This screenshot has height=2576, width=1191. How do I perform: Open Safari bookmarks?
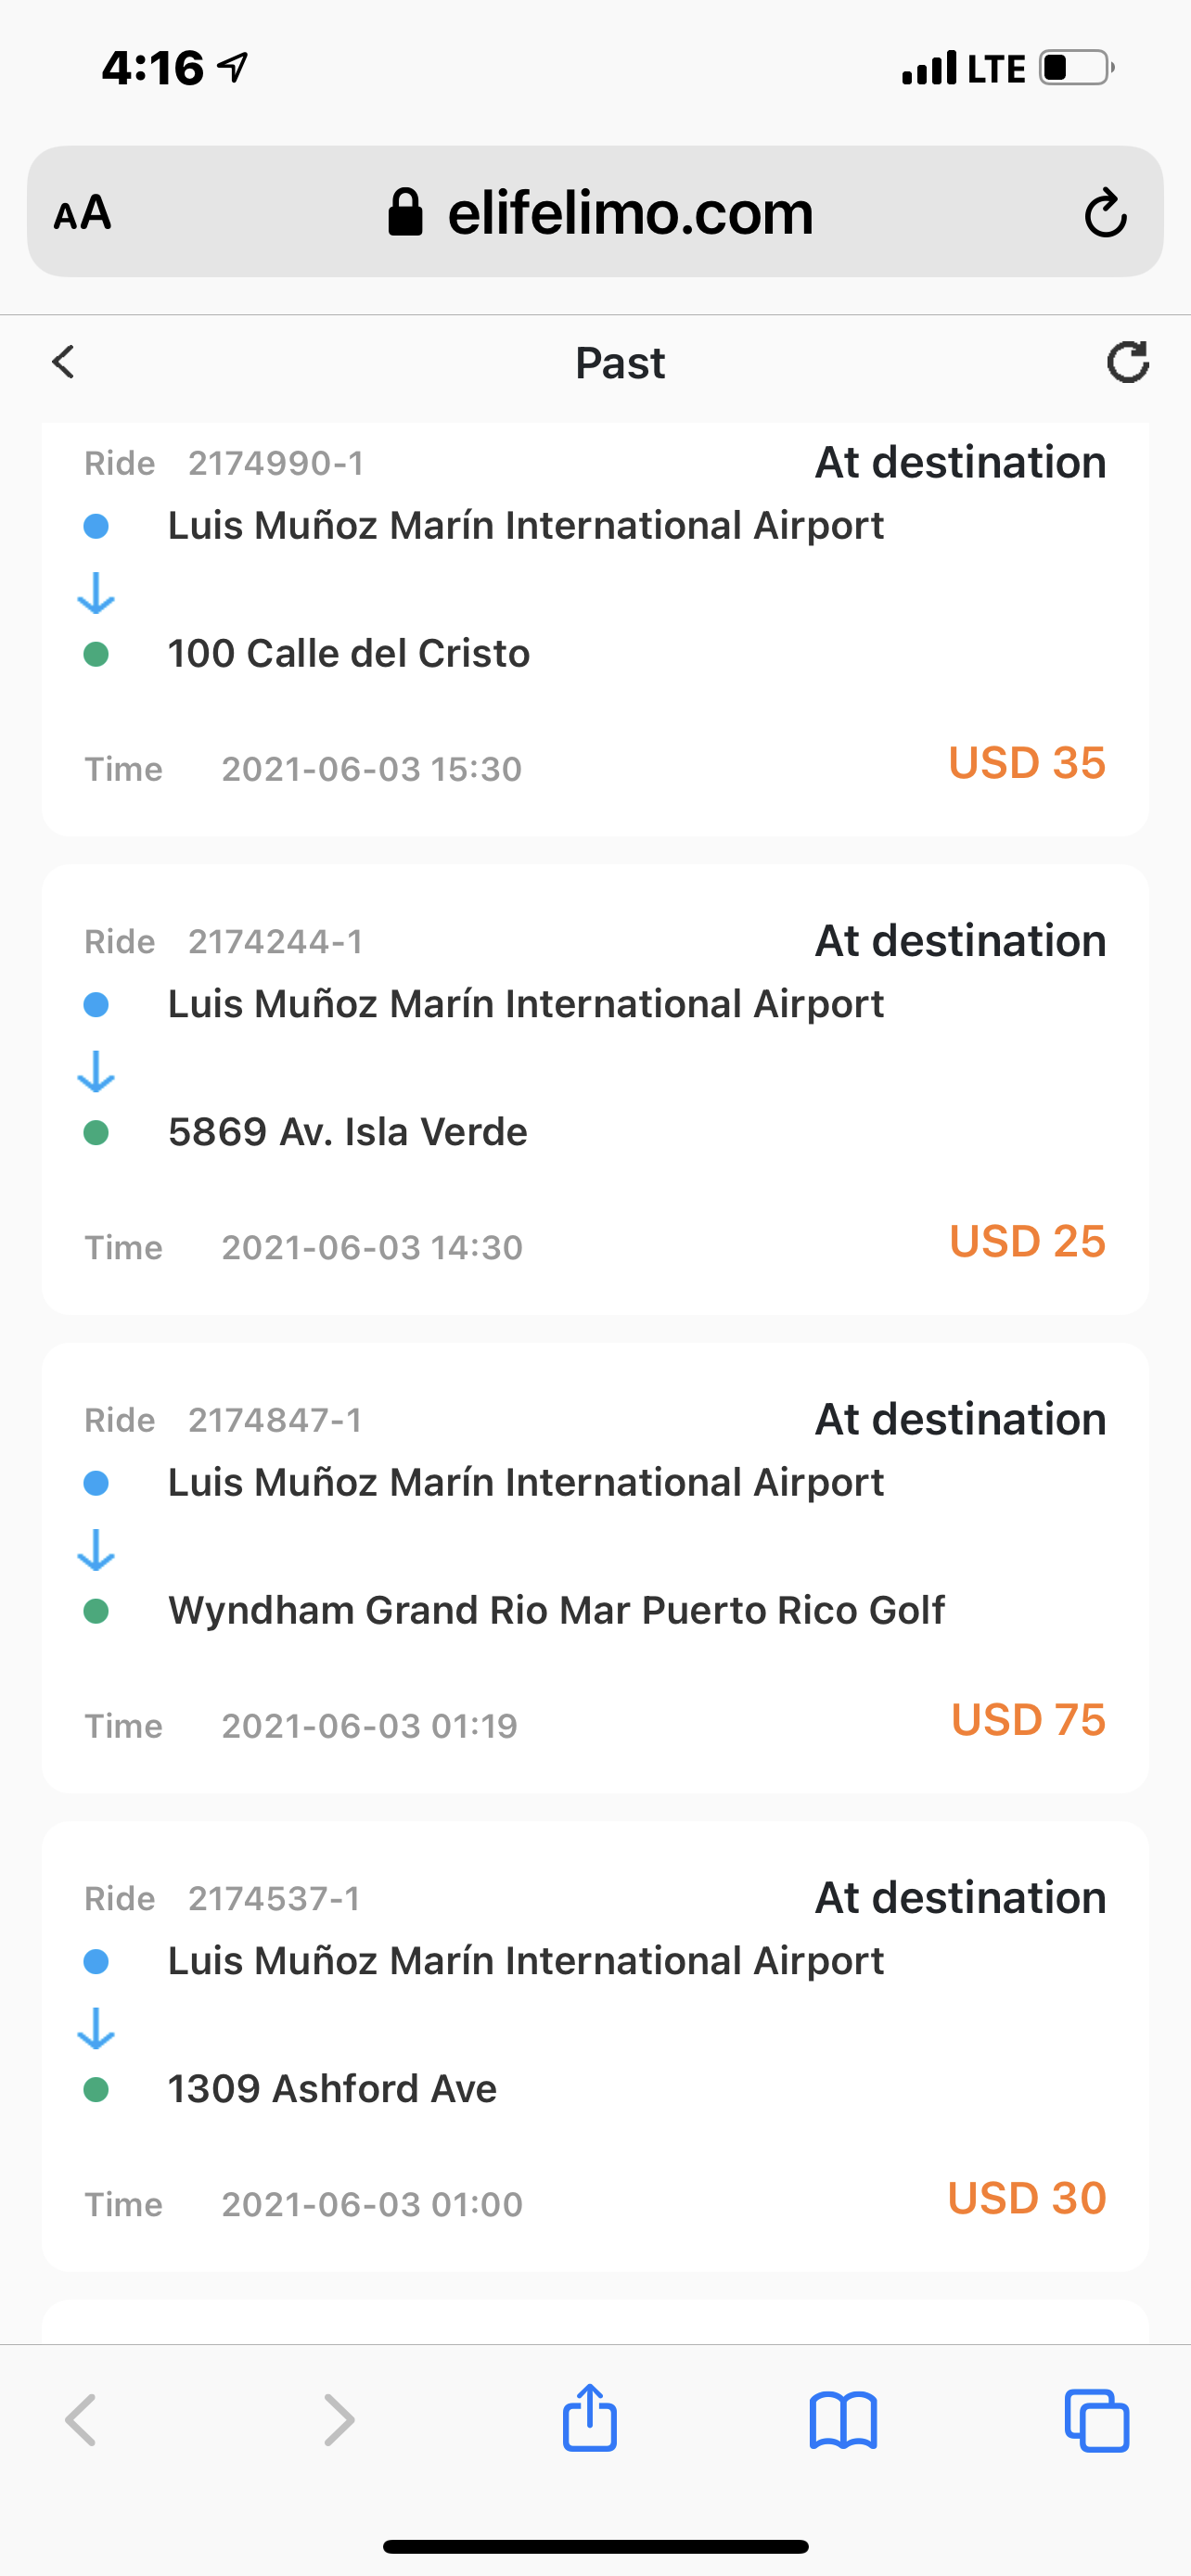843,2420
